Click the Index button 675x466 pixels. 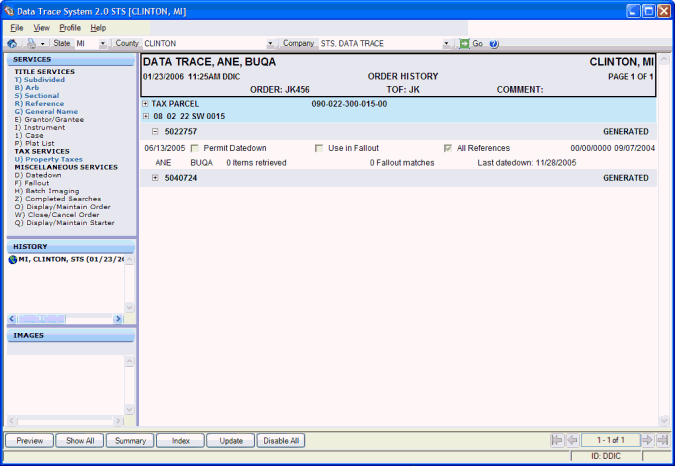(181, 441)
